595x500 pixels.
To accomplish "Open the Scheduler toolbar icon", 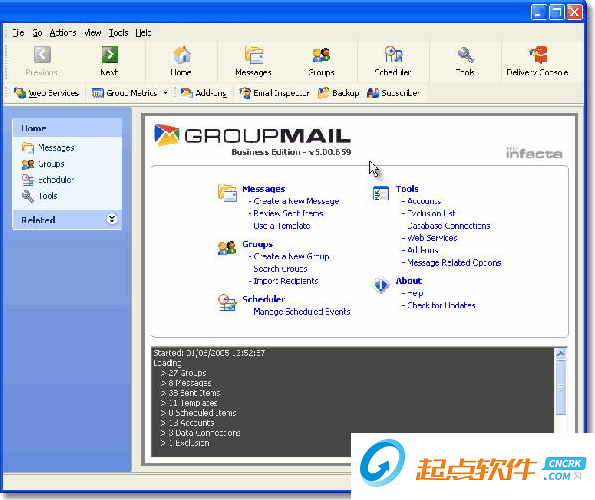I will (393, 55).
